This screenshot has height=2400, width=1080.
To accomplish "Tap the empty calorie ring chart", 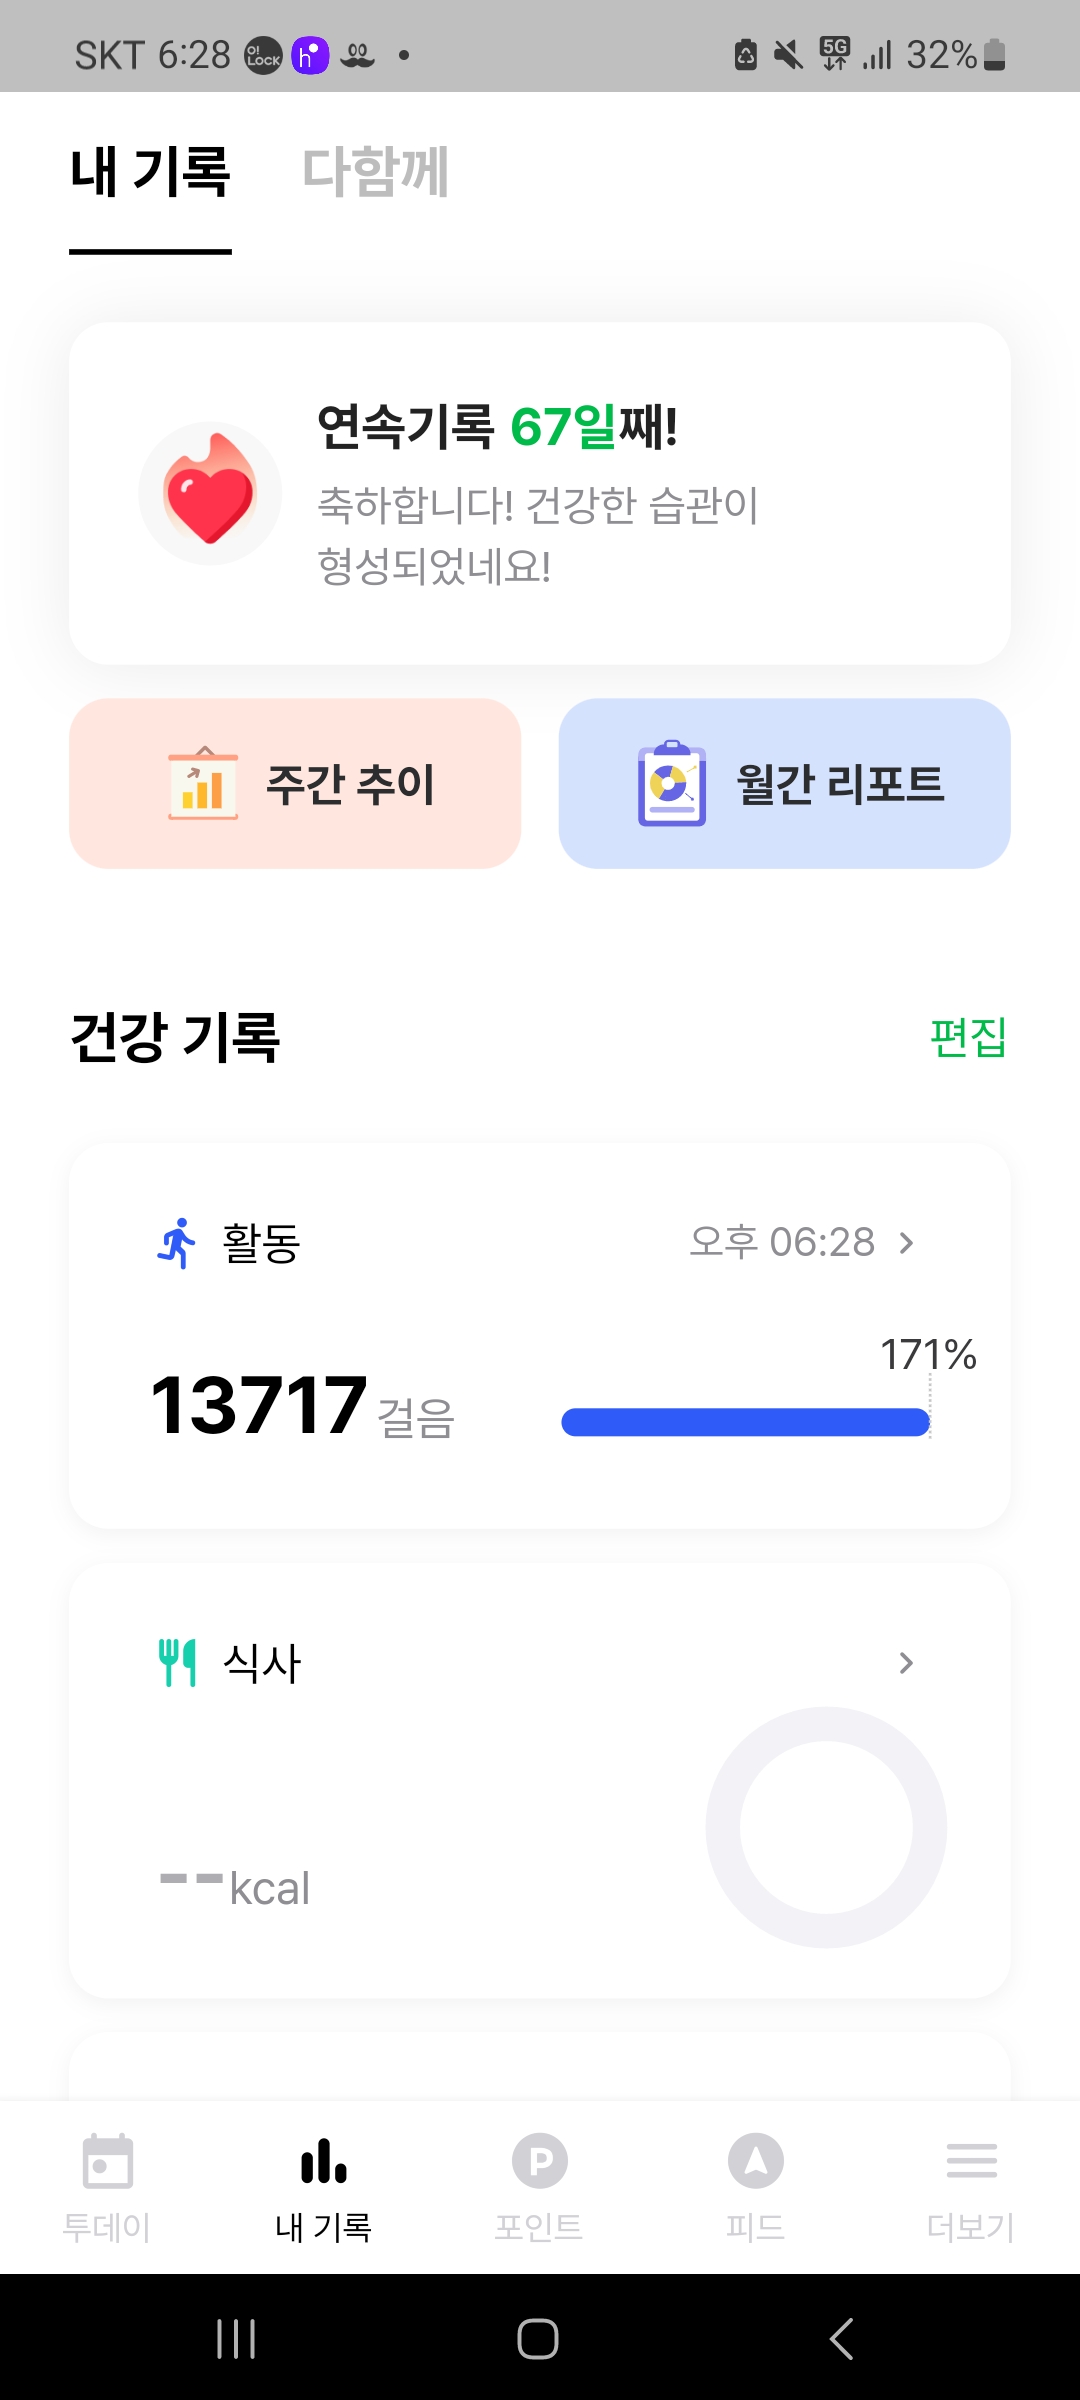I will pos(826,1827).
